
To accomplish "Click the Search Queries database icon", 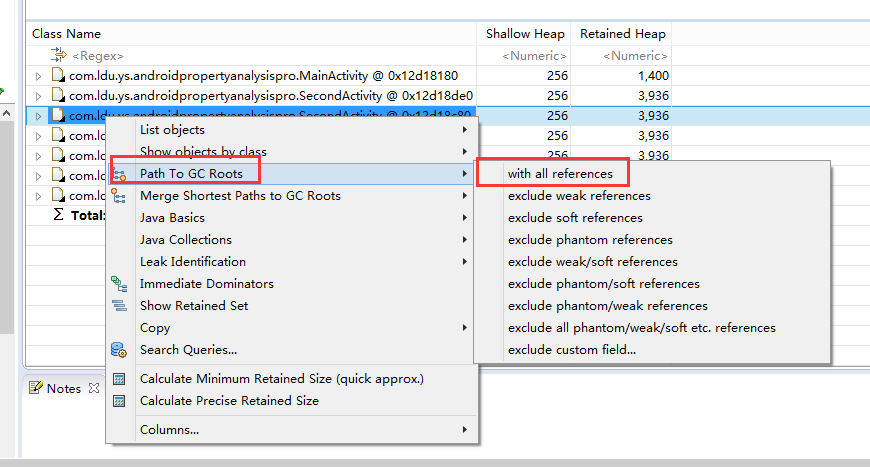I will click(x=119, y=350).
